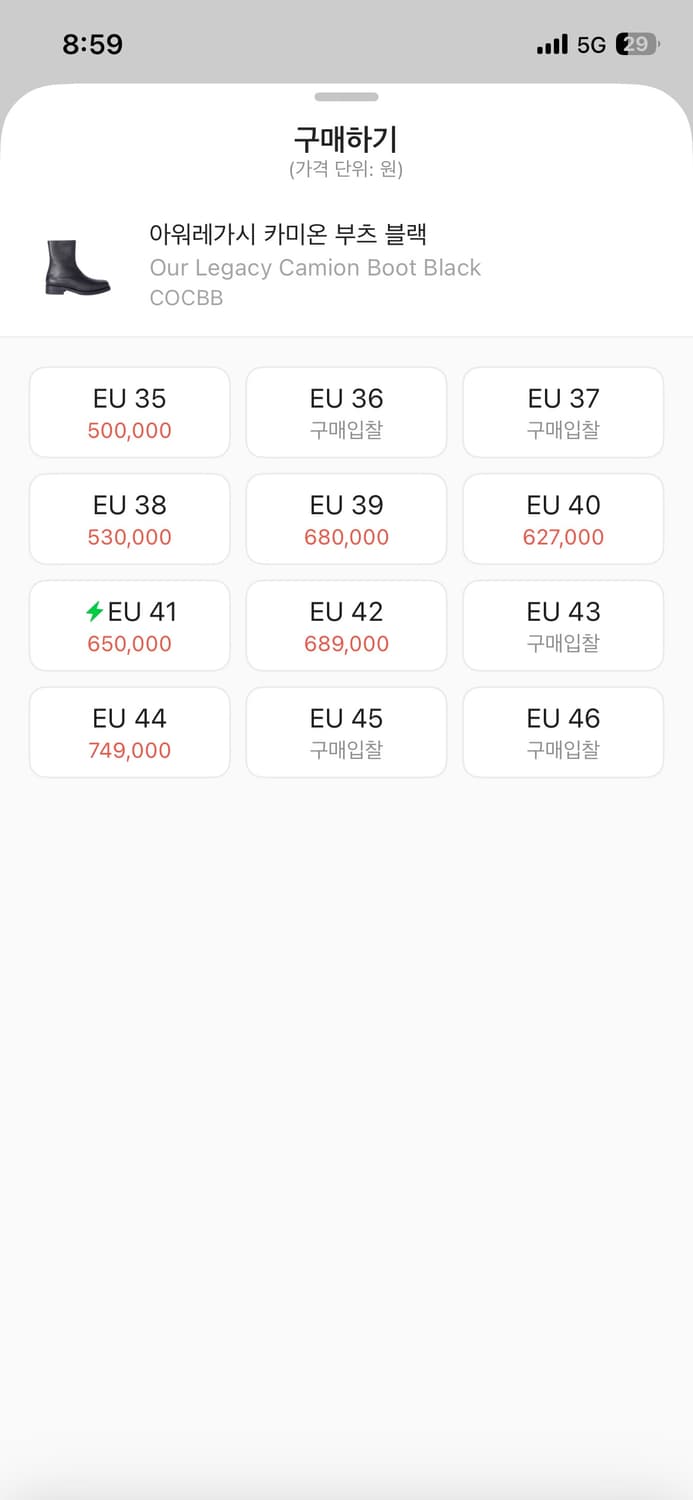Select size EU 39 priced 680,000
The image size is (693, 1500).
click(x=346, y=520)
